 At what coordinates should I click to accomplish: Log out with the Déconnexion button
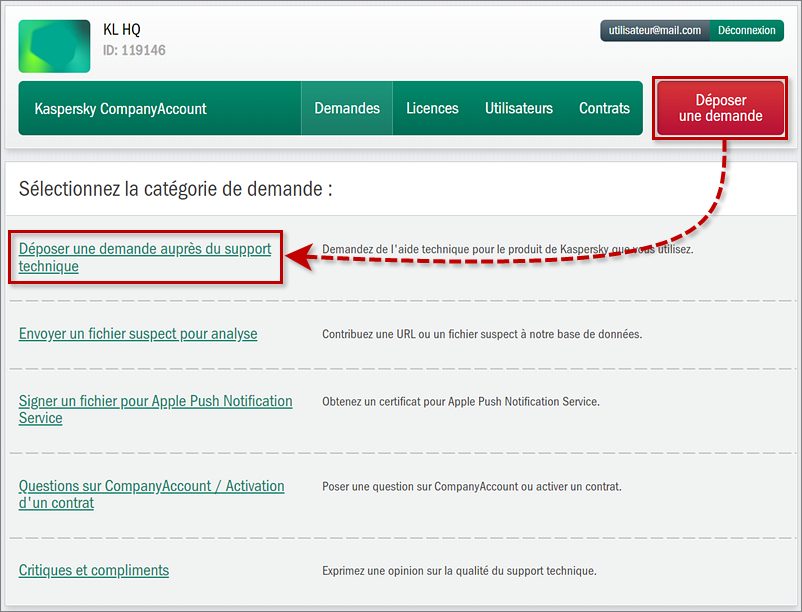click(x=746, y=30)
